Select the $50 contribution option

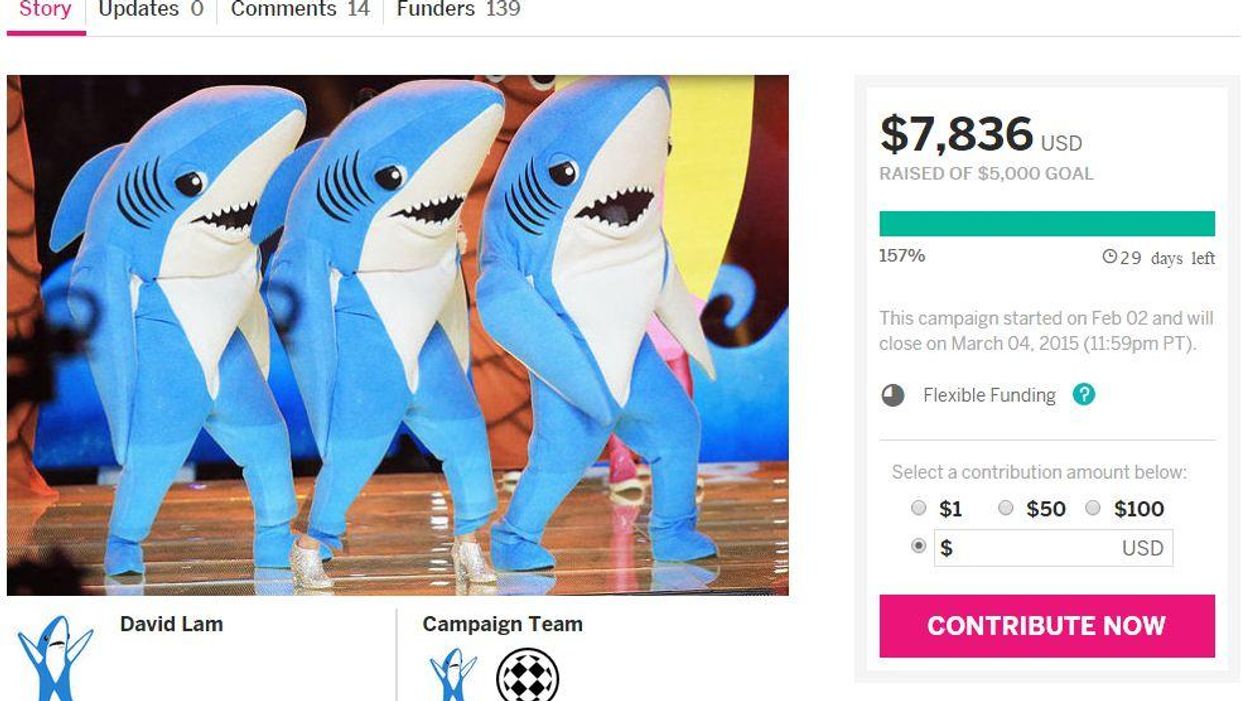(x=1006, y=508)
